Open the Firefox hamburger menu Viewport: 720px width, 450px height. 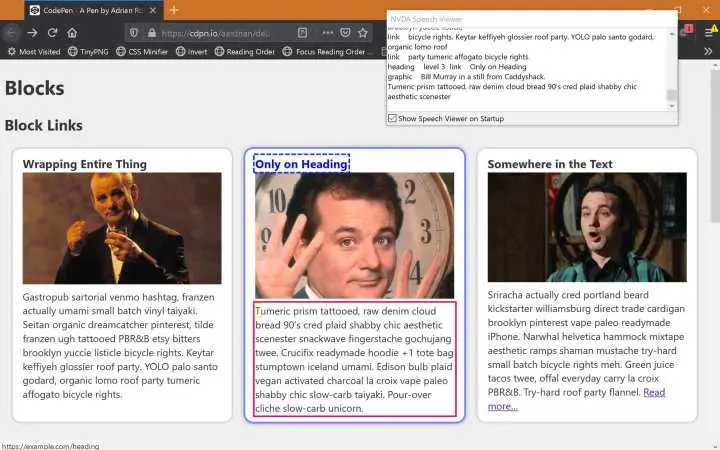point(708,33)
